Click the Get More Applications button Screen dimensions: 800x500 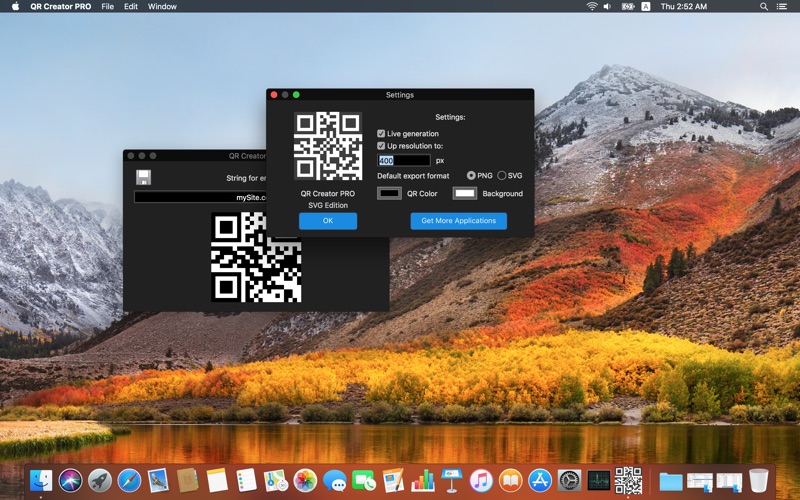(x=459, y=221)
